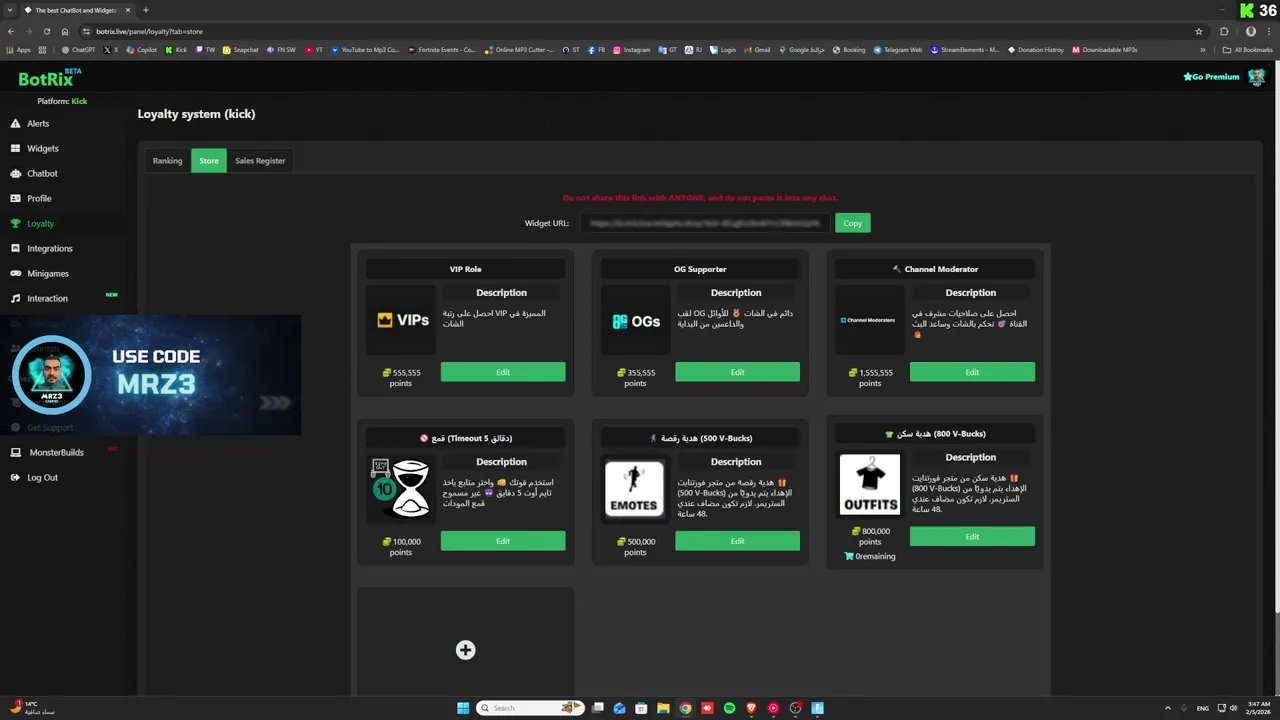Open Brave browser from the taskbar
Image resolution: width=1280 pixels, height=720 pixels.
(x=751, y=708)
